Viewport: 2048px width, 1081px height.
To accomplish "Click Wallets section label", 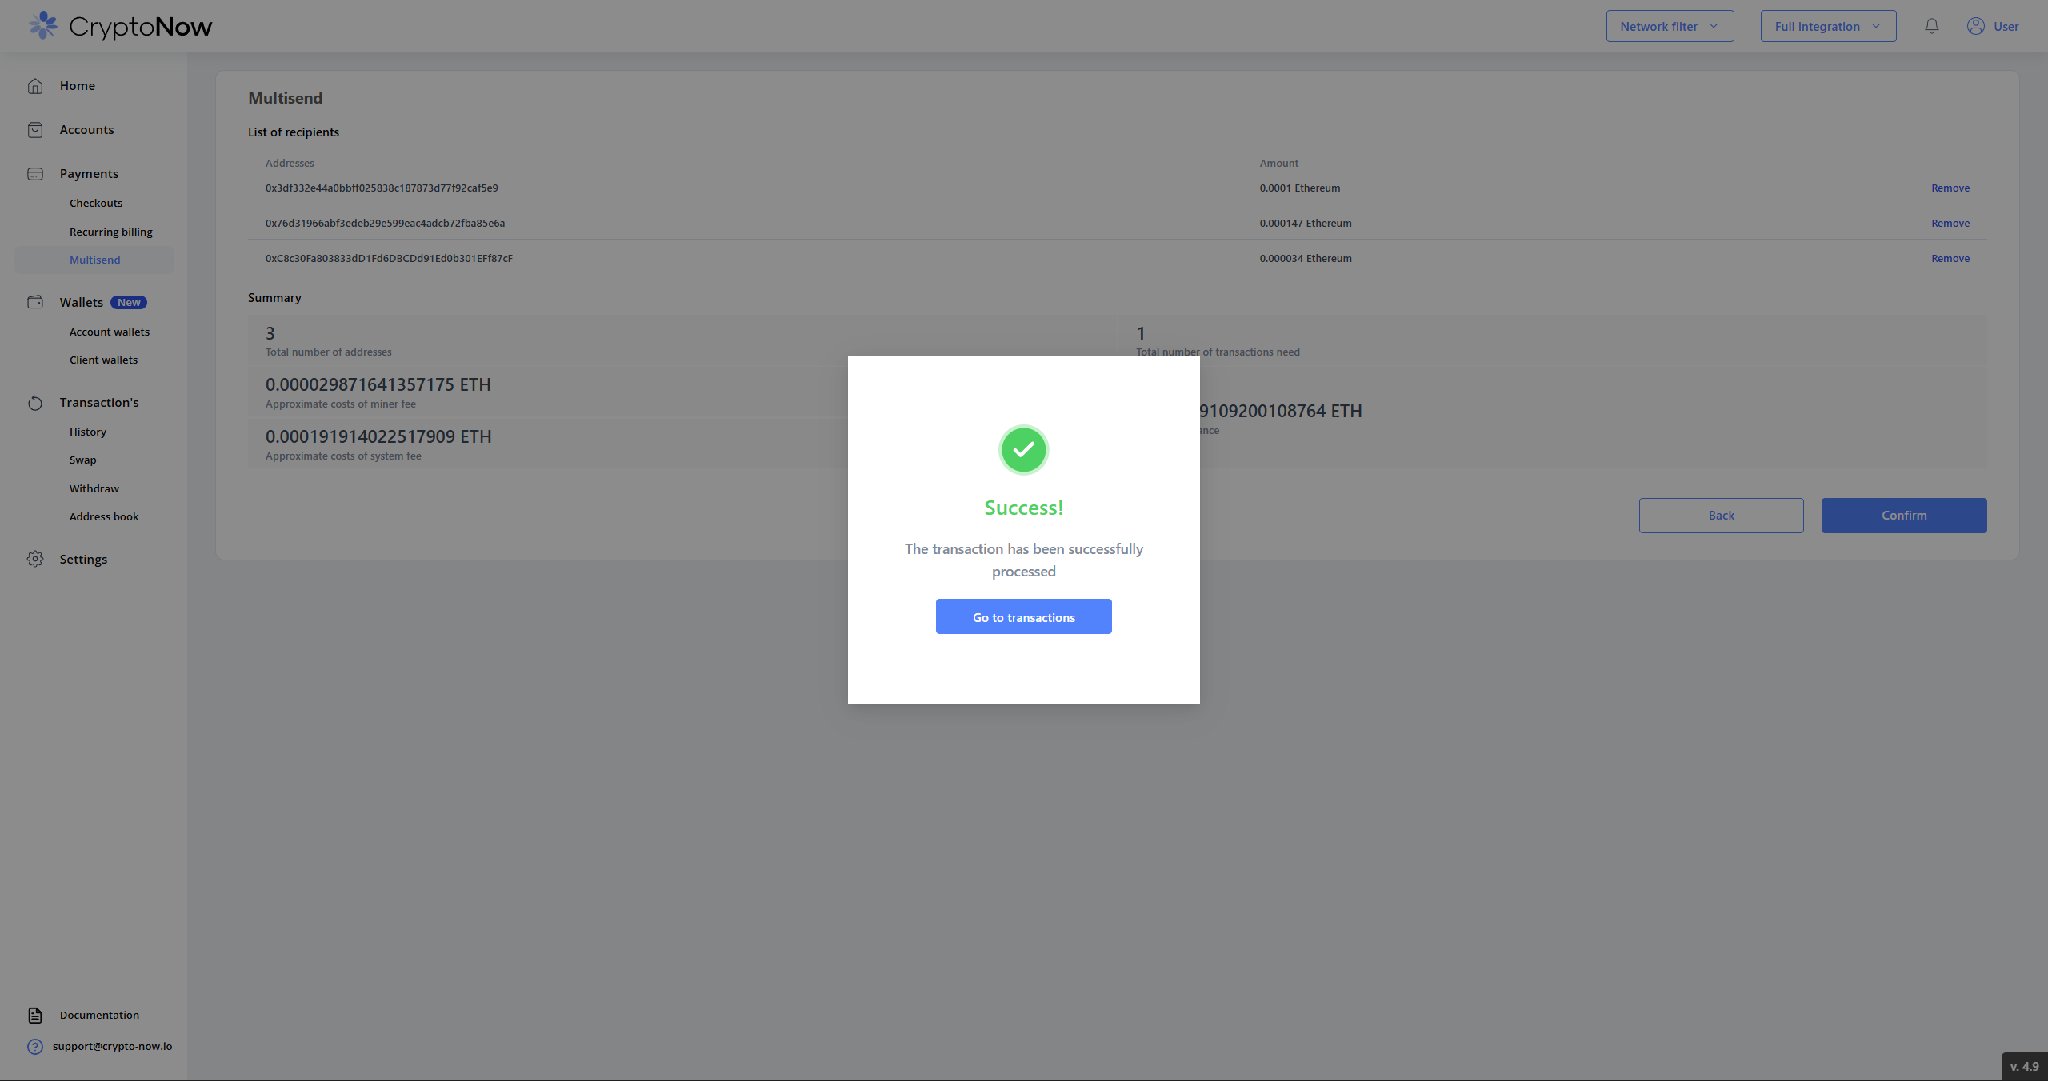I will 81,302.
